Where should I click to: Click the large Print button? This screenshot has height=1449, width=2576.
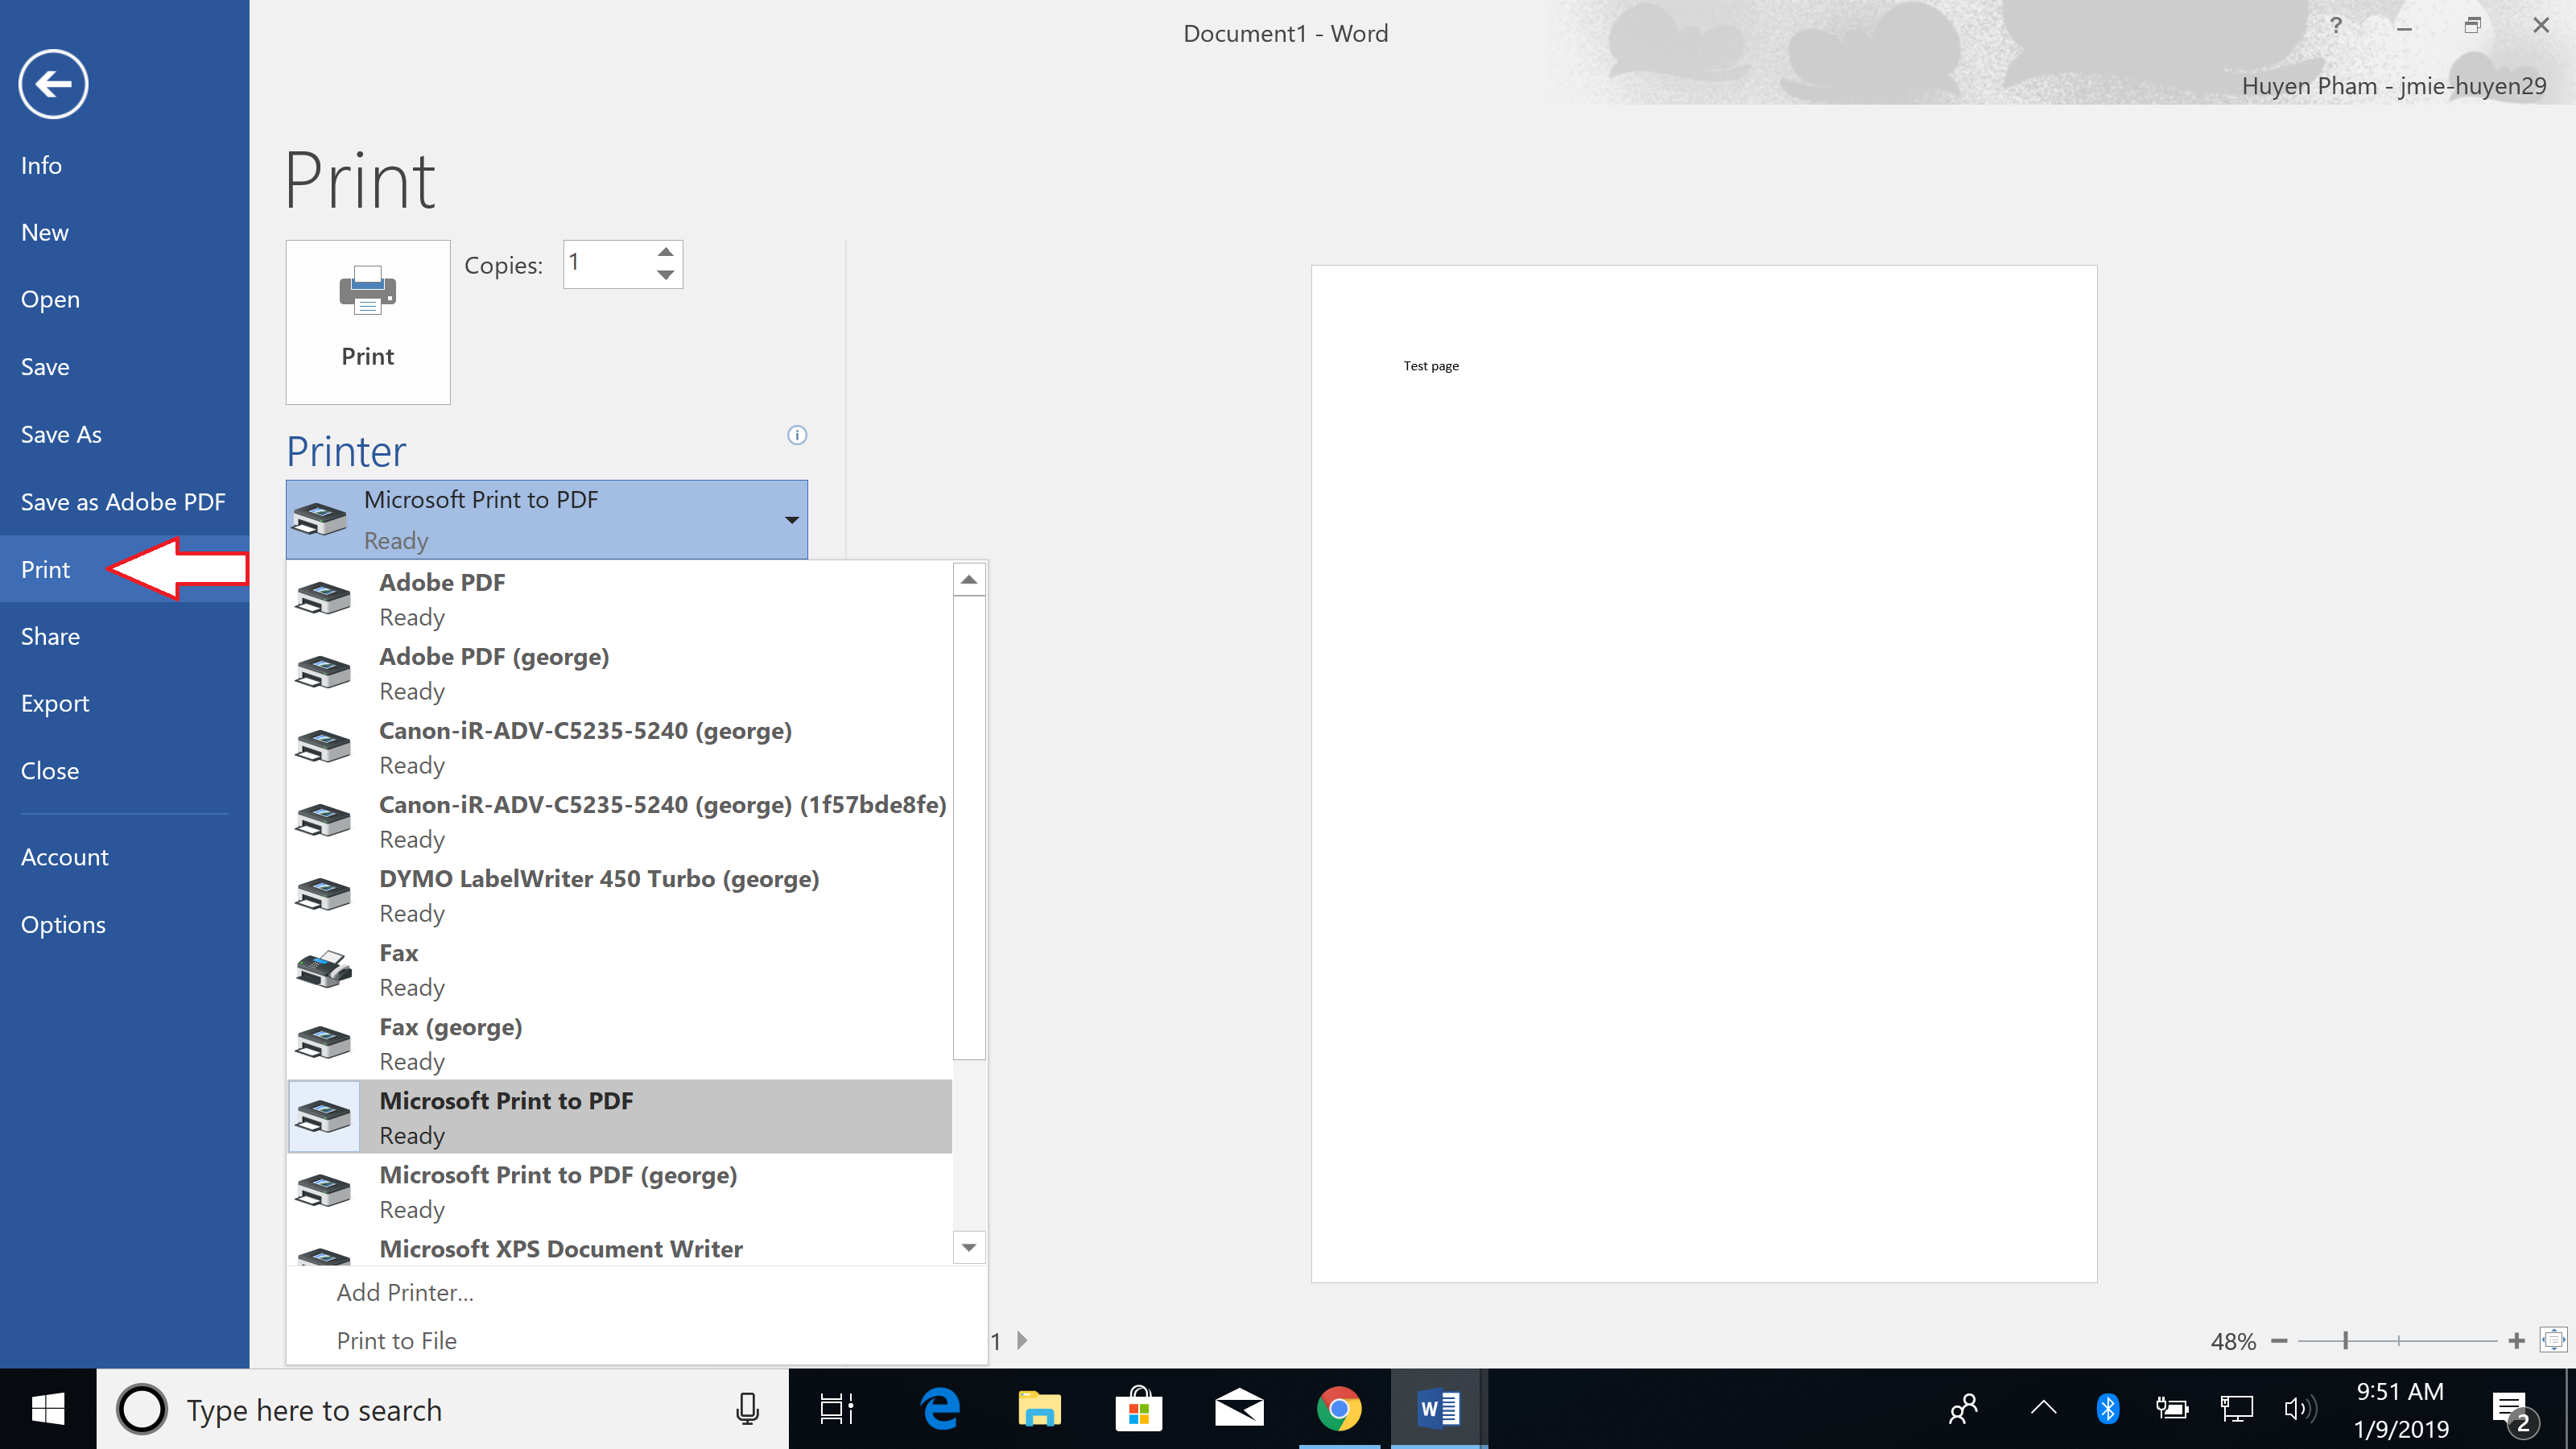tap(368, 322)
